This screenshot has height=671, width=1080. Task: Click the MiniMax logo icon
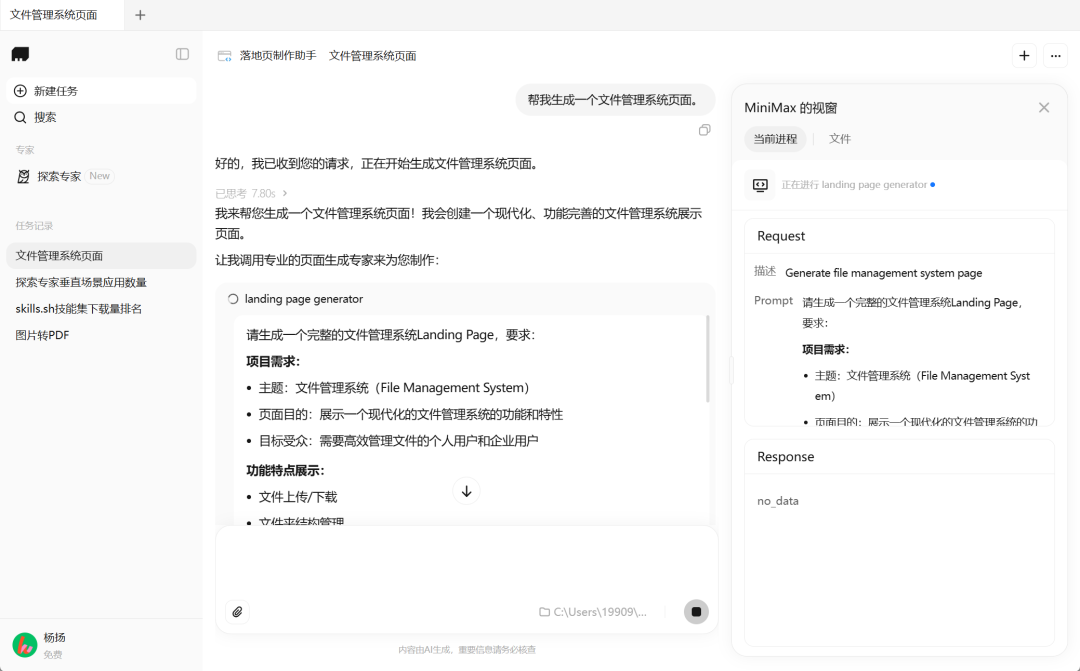[x=22, y=53]
